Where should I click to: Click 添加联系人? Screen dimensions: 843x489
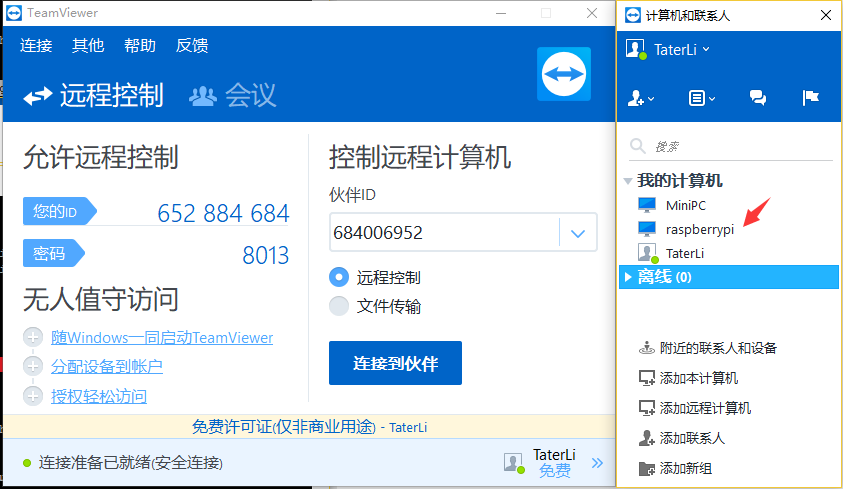(x=692, y=438)
